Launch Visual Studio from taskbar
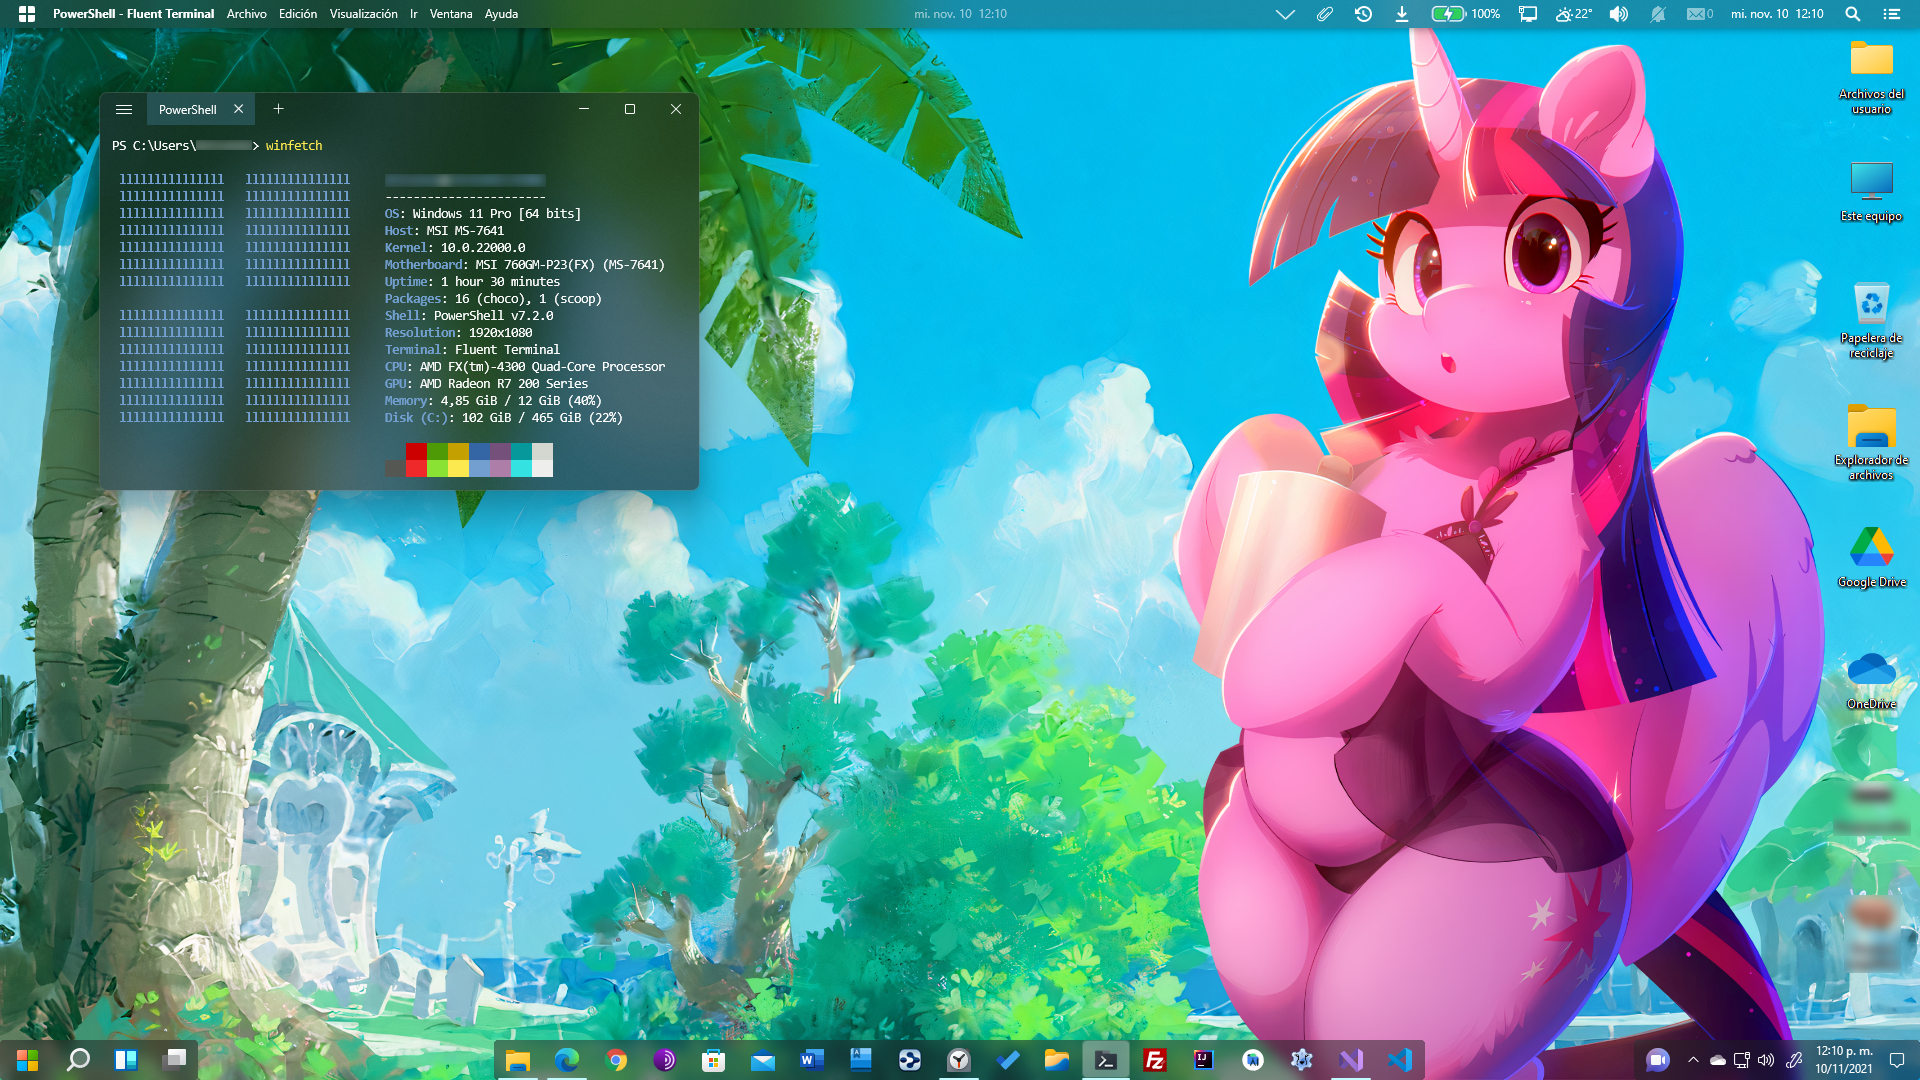Screen dimensions: 1920x1080 point(1351,1060)
